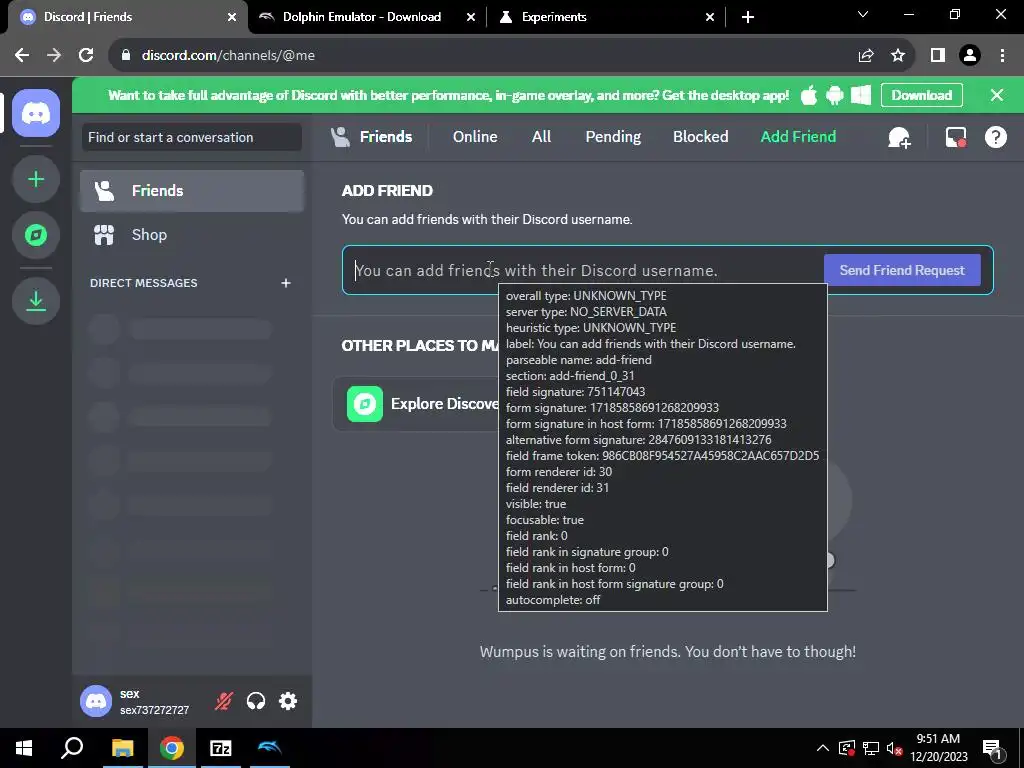Open Shop in the sidebar
This screenshot has height=768, width=1024.
(191, 234)
